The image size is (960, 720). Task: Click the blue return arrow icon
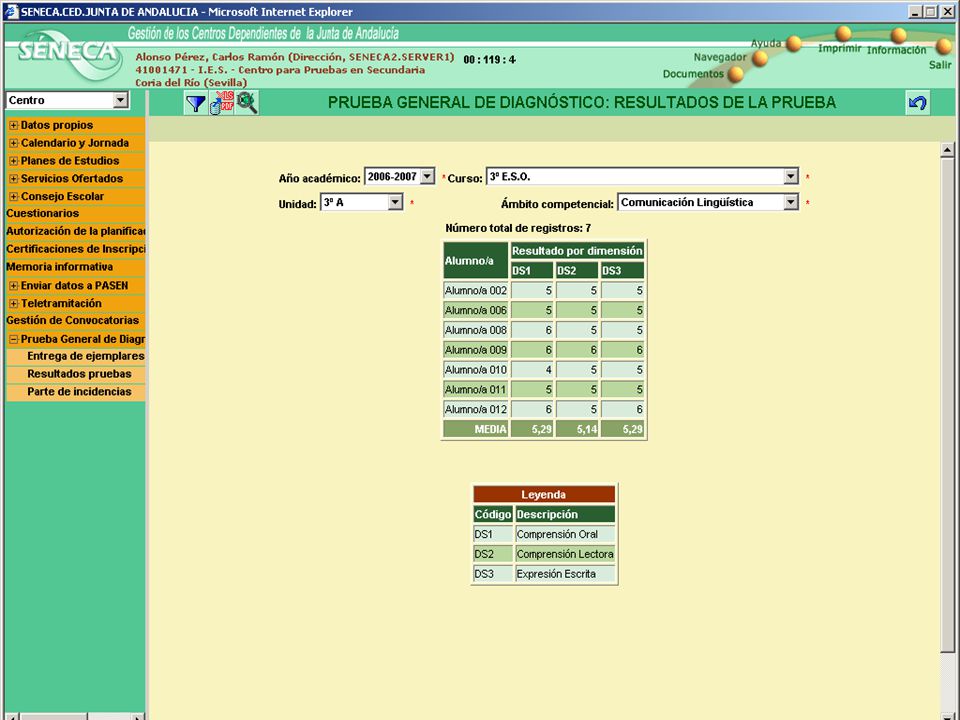(917, 102)
